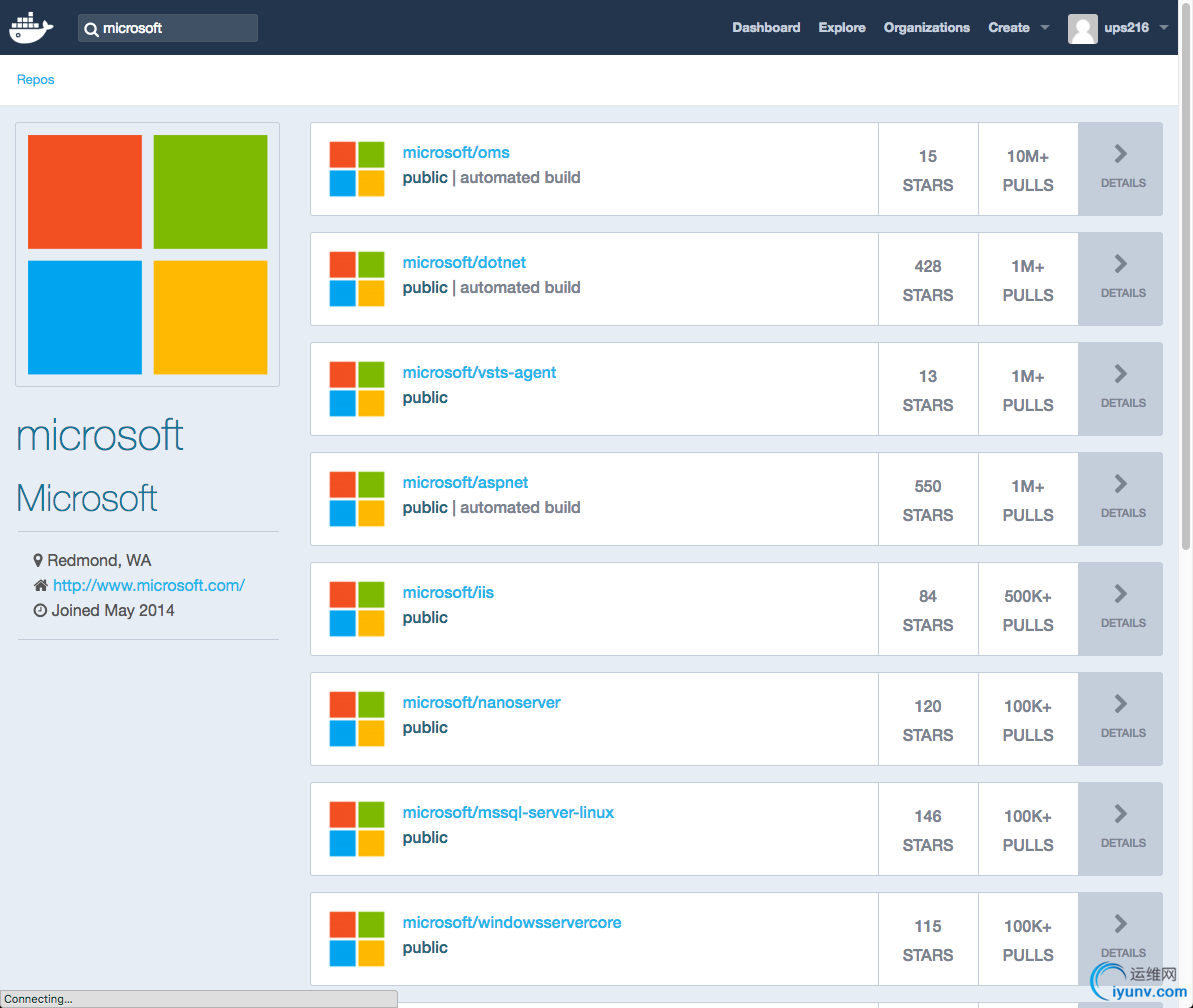
Task: Click the Joined May 2014 text
Action: 113,610
